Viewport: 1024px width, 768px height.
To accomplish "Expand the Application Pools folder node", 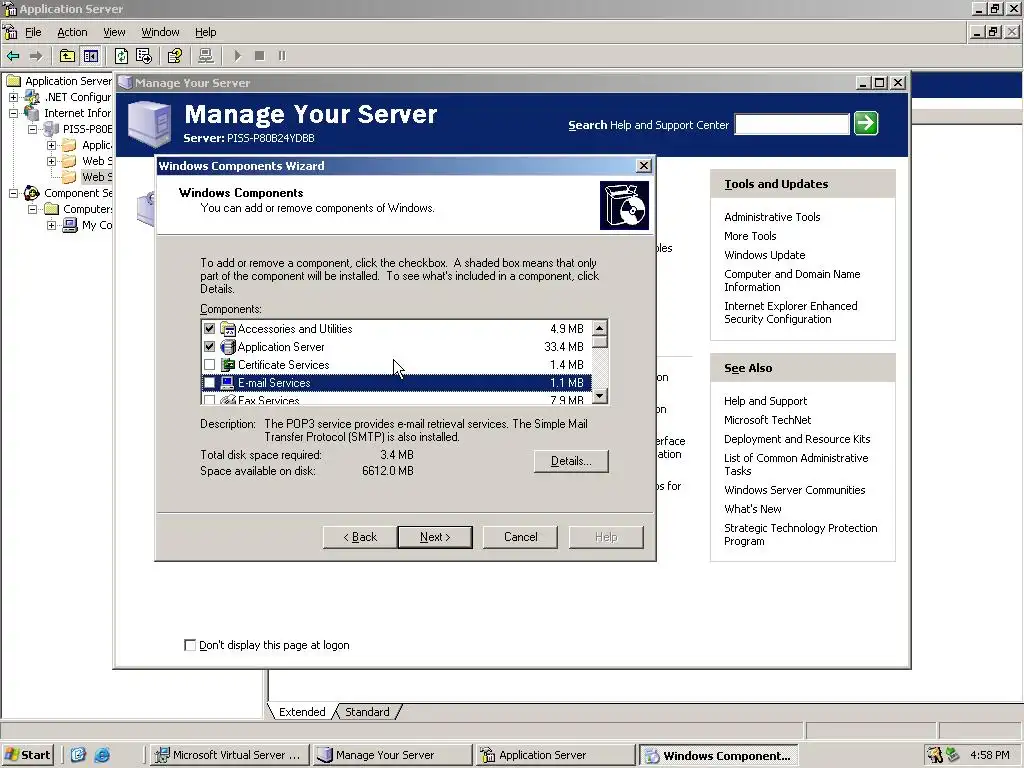I will (x=51, y=145).
